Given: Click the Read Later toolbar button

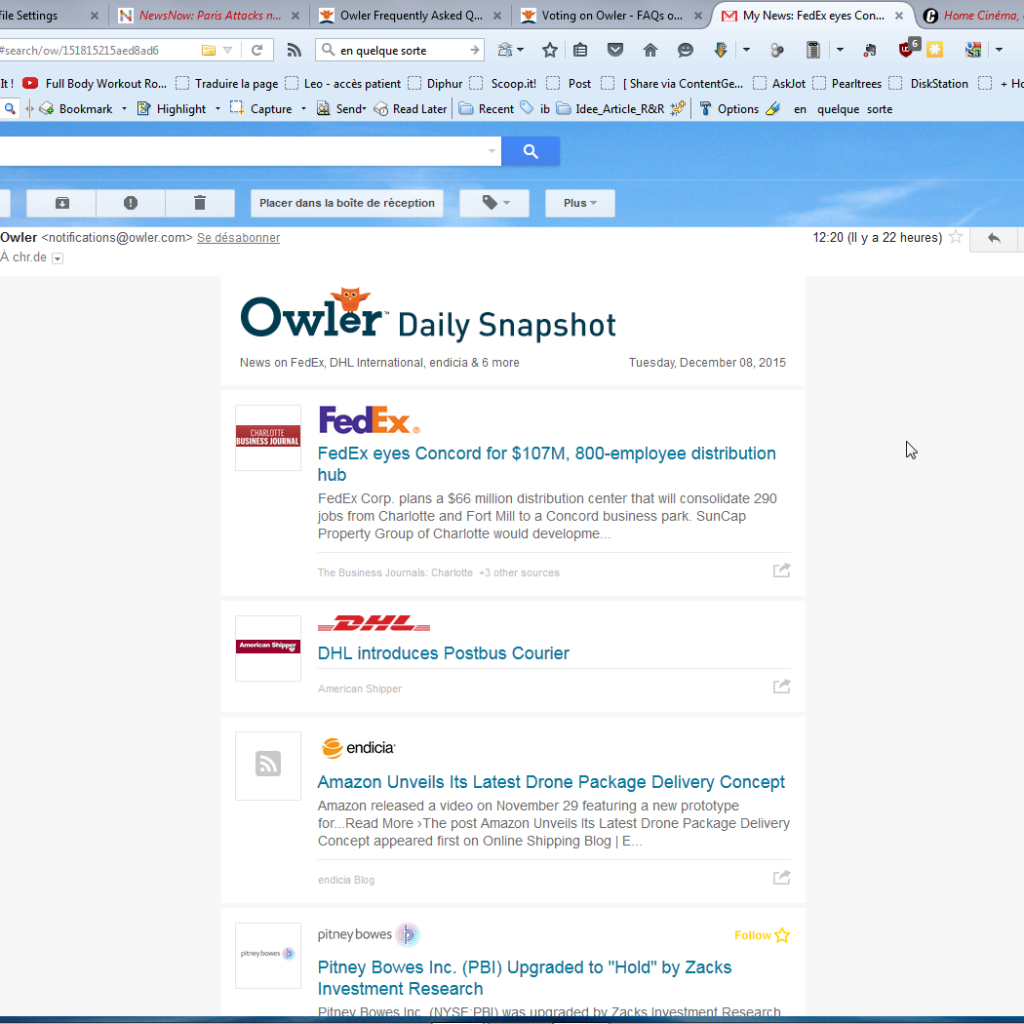Looking at the screenshot, I should click(410, 109).
